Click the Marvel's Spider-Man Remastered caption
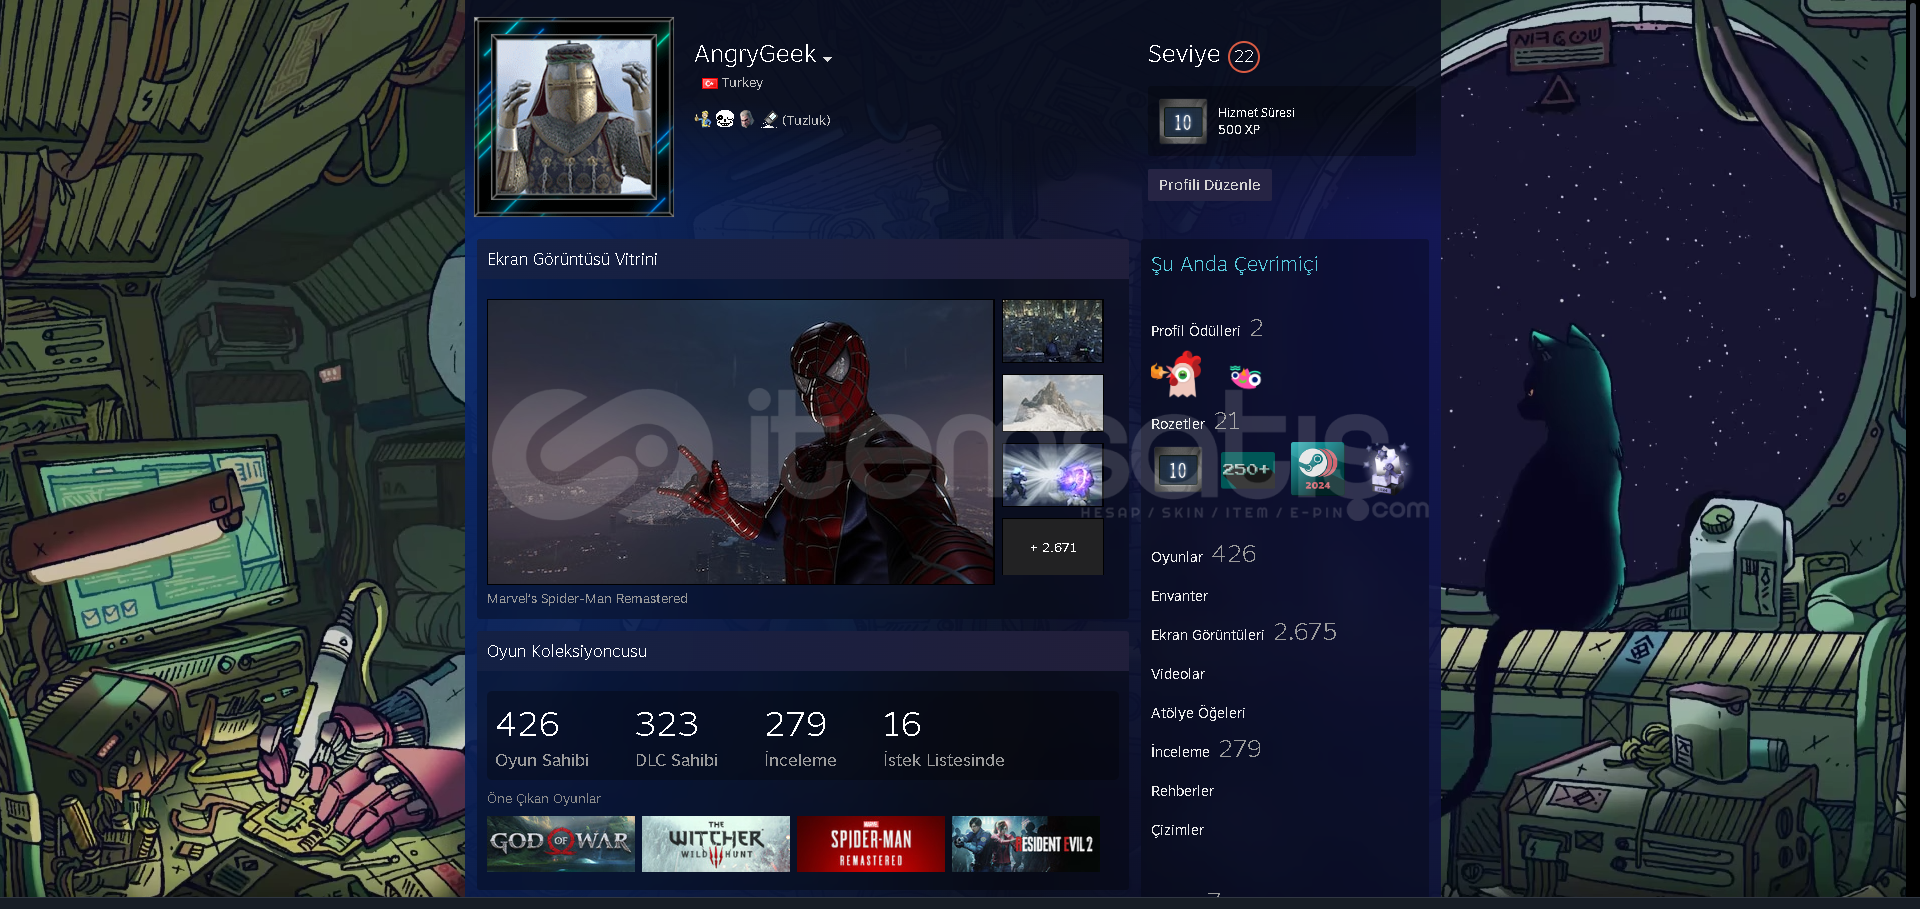 pos(587,599)
